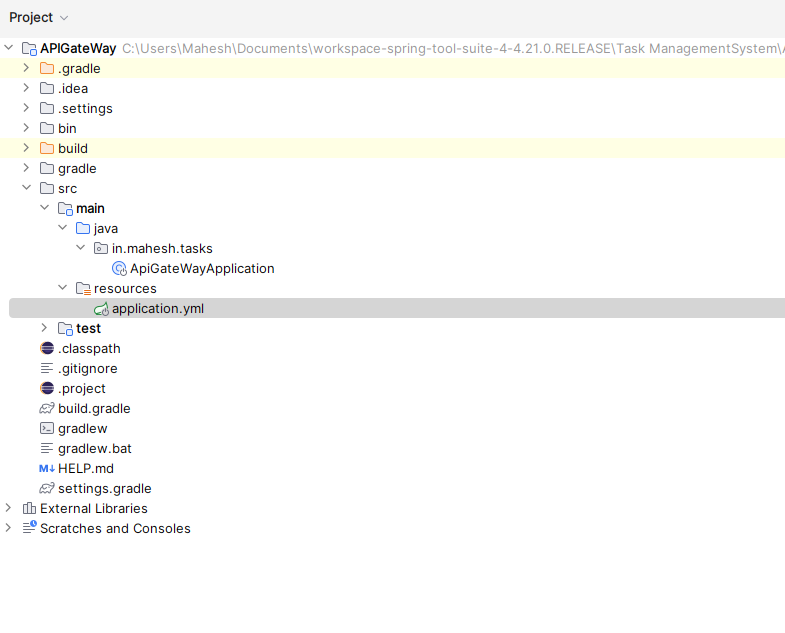Screen dimensions: 785x633
Task: Click the gradle folder icon
Action: pos(47,168)
